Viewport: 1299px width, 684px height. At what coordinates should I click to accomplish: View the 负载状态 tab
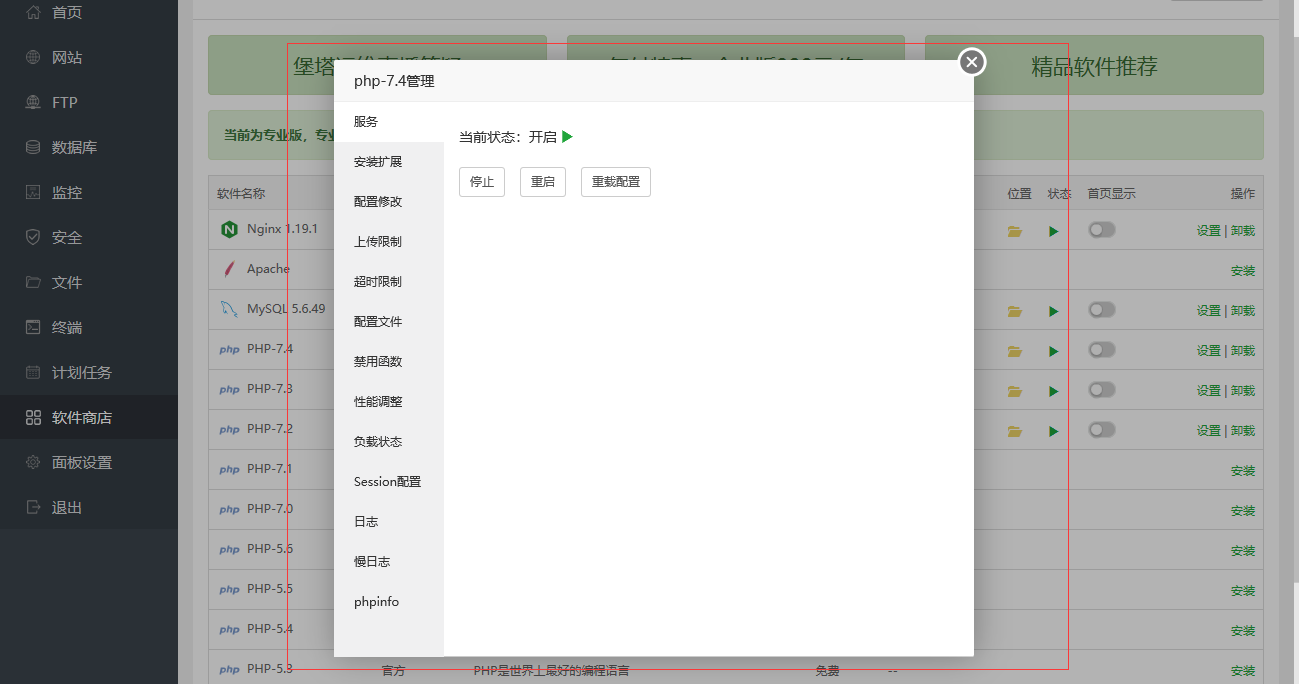click(x=389, y=442)
